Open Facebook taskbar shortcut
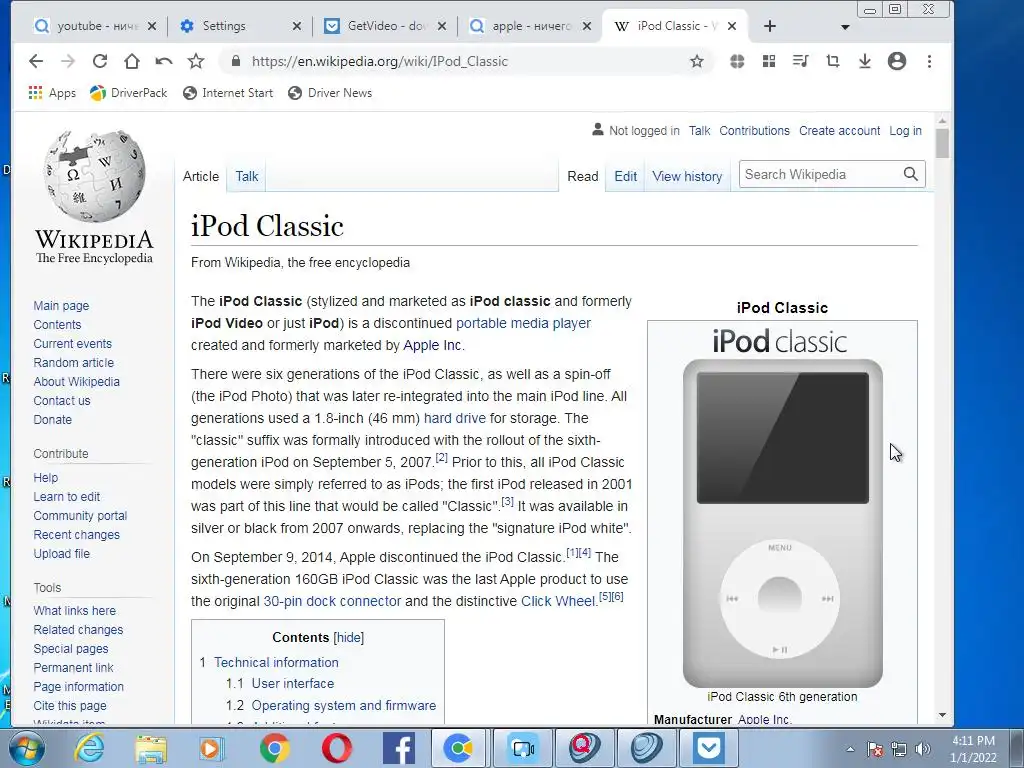1024x768 pixels. 398,748
